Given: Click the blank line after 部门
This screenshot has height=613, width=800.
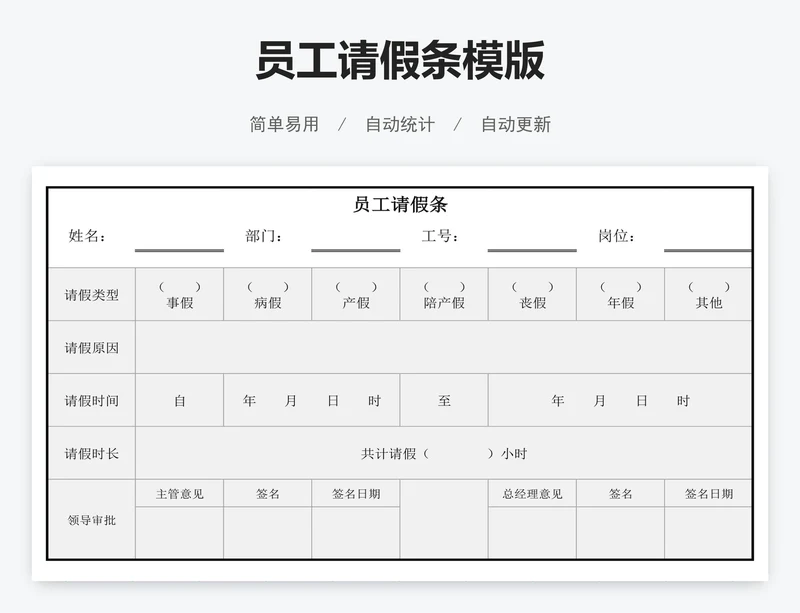Looking at the screenshot, I should [356, 250].
